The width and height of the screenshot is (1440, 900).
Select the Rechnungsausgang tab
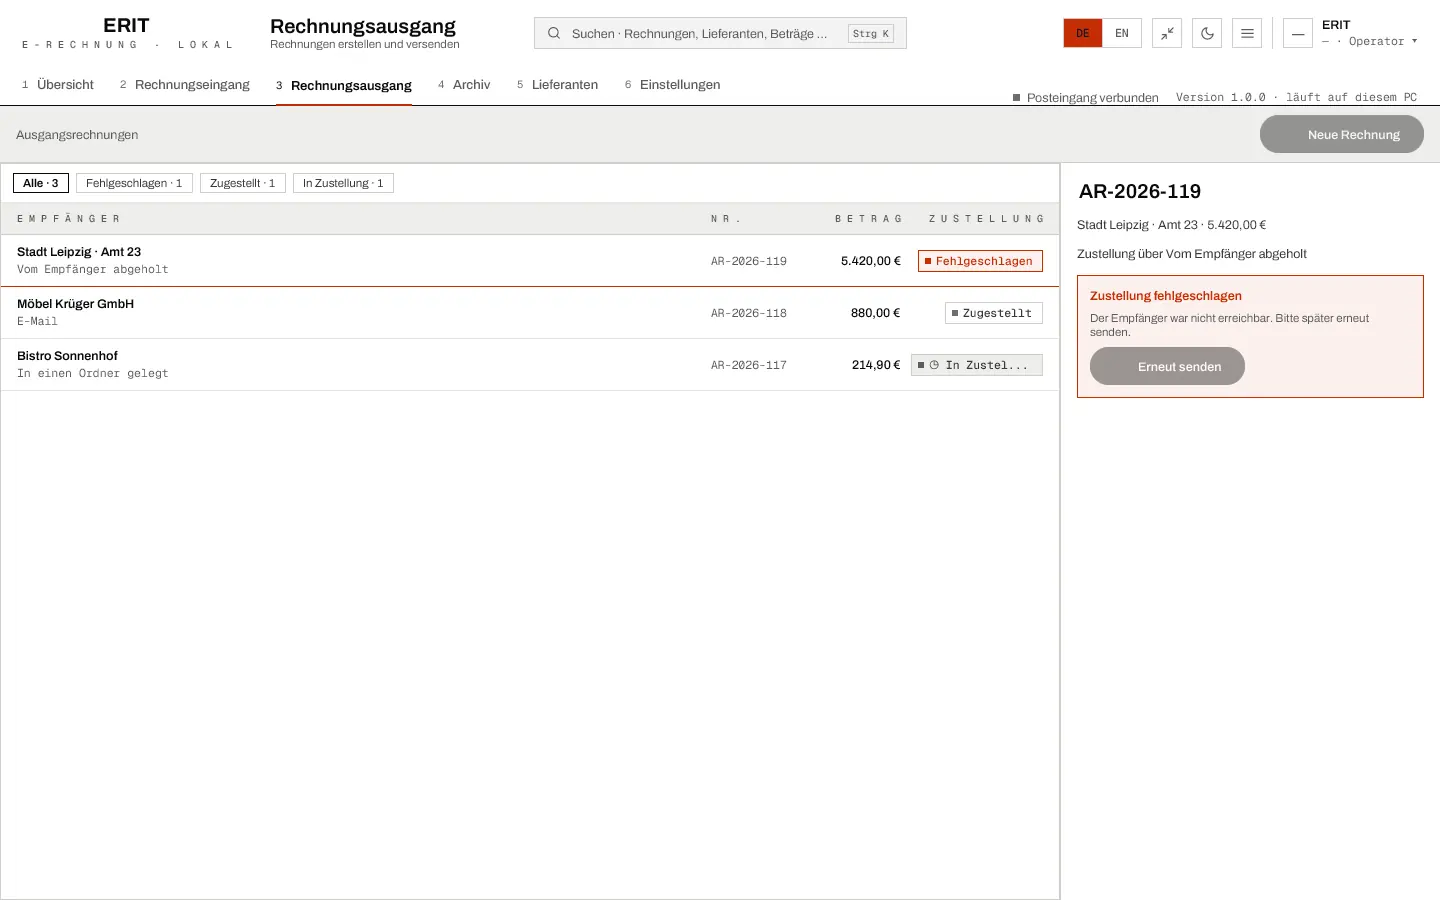point(344,85)
